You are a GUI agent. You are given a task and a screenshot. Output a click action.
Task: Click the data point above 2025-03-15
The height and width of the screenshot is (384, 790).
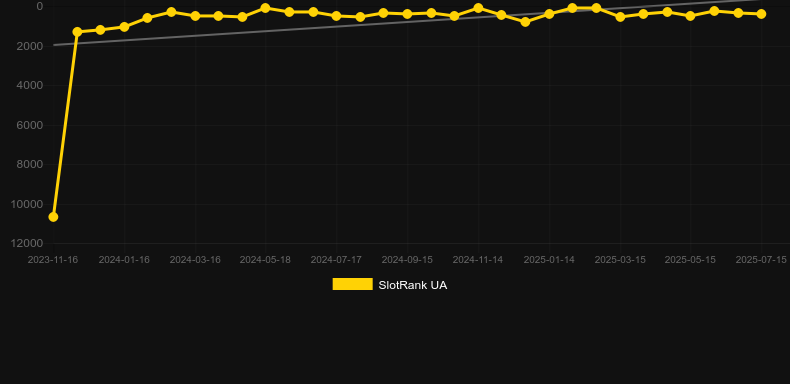point(620,17)
